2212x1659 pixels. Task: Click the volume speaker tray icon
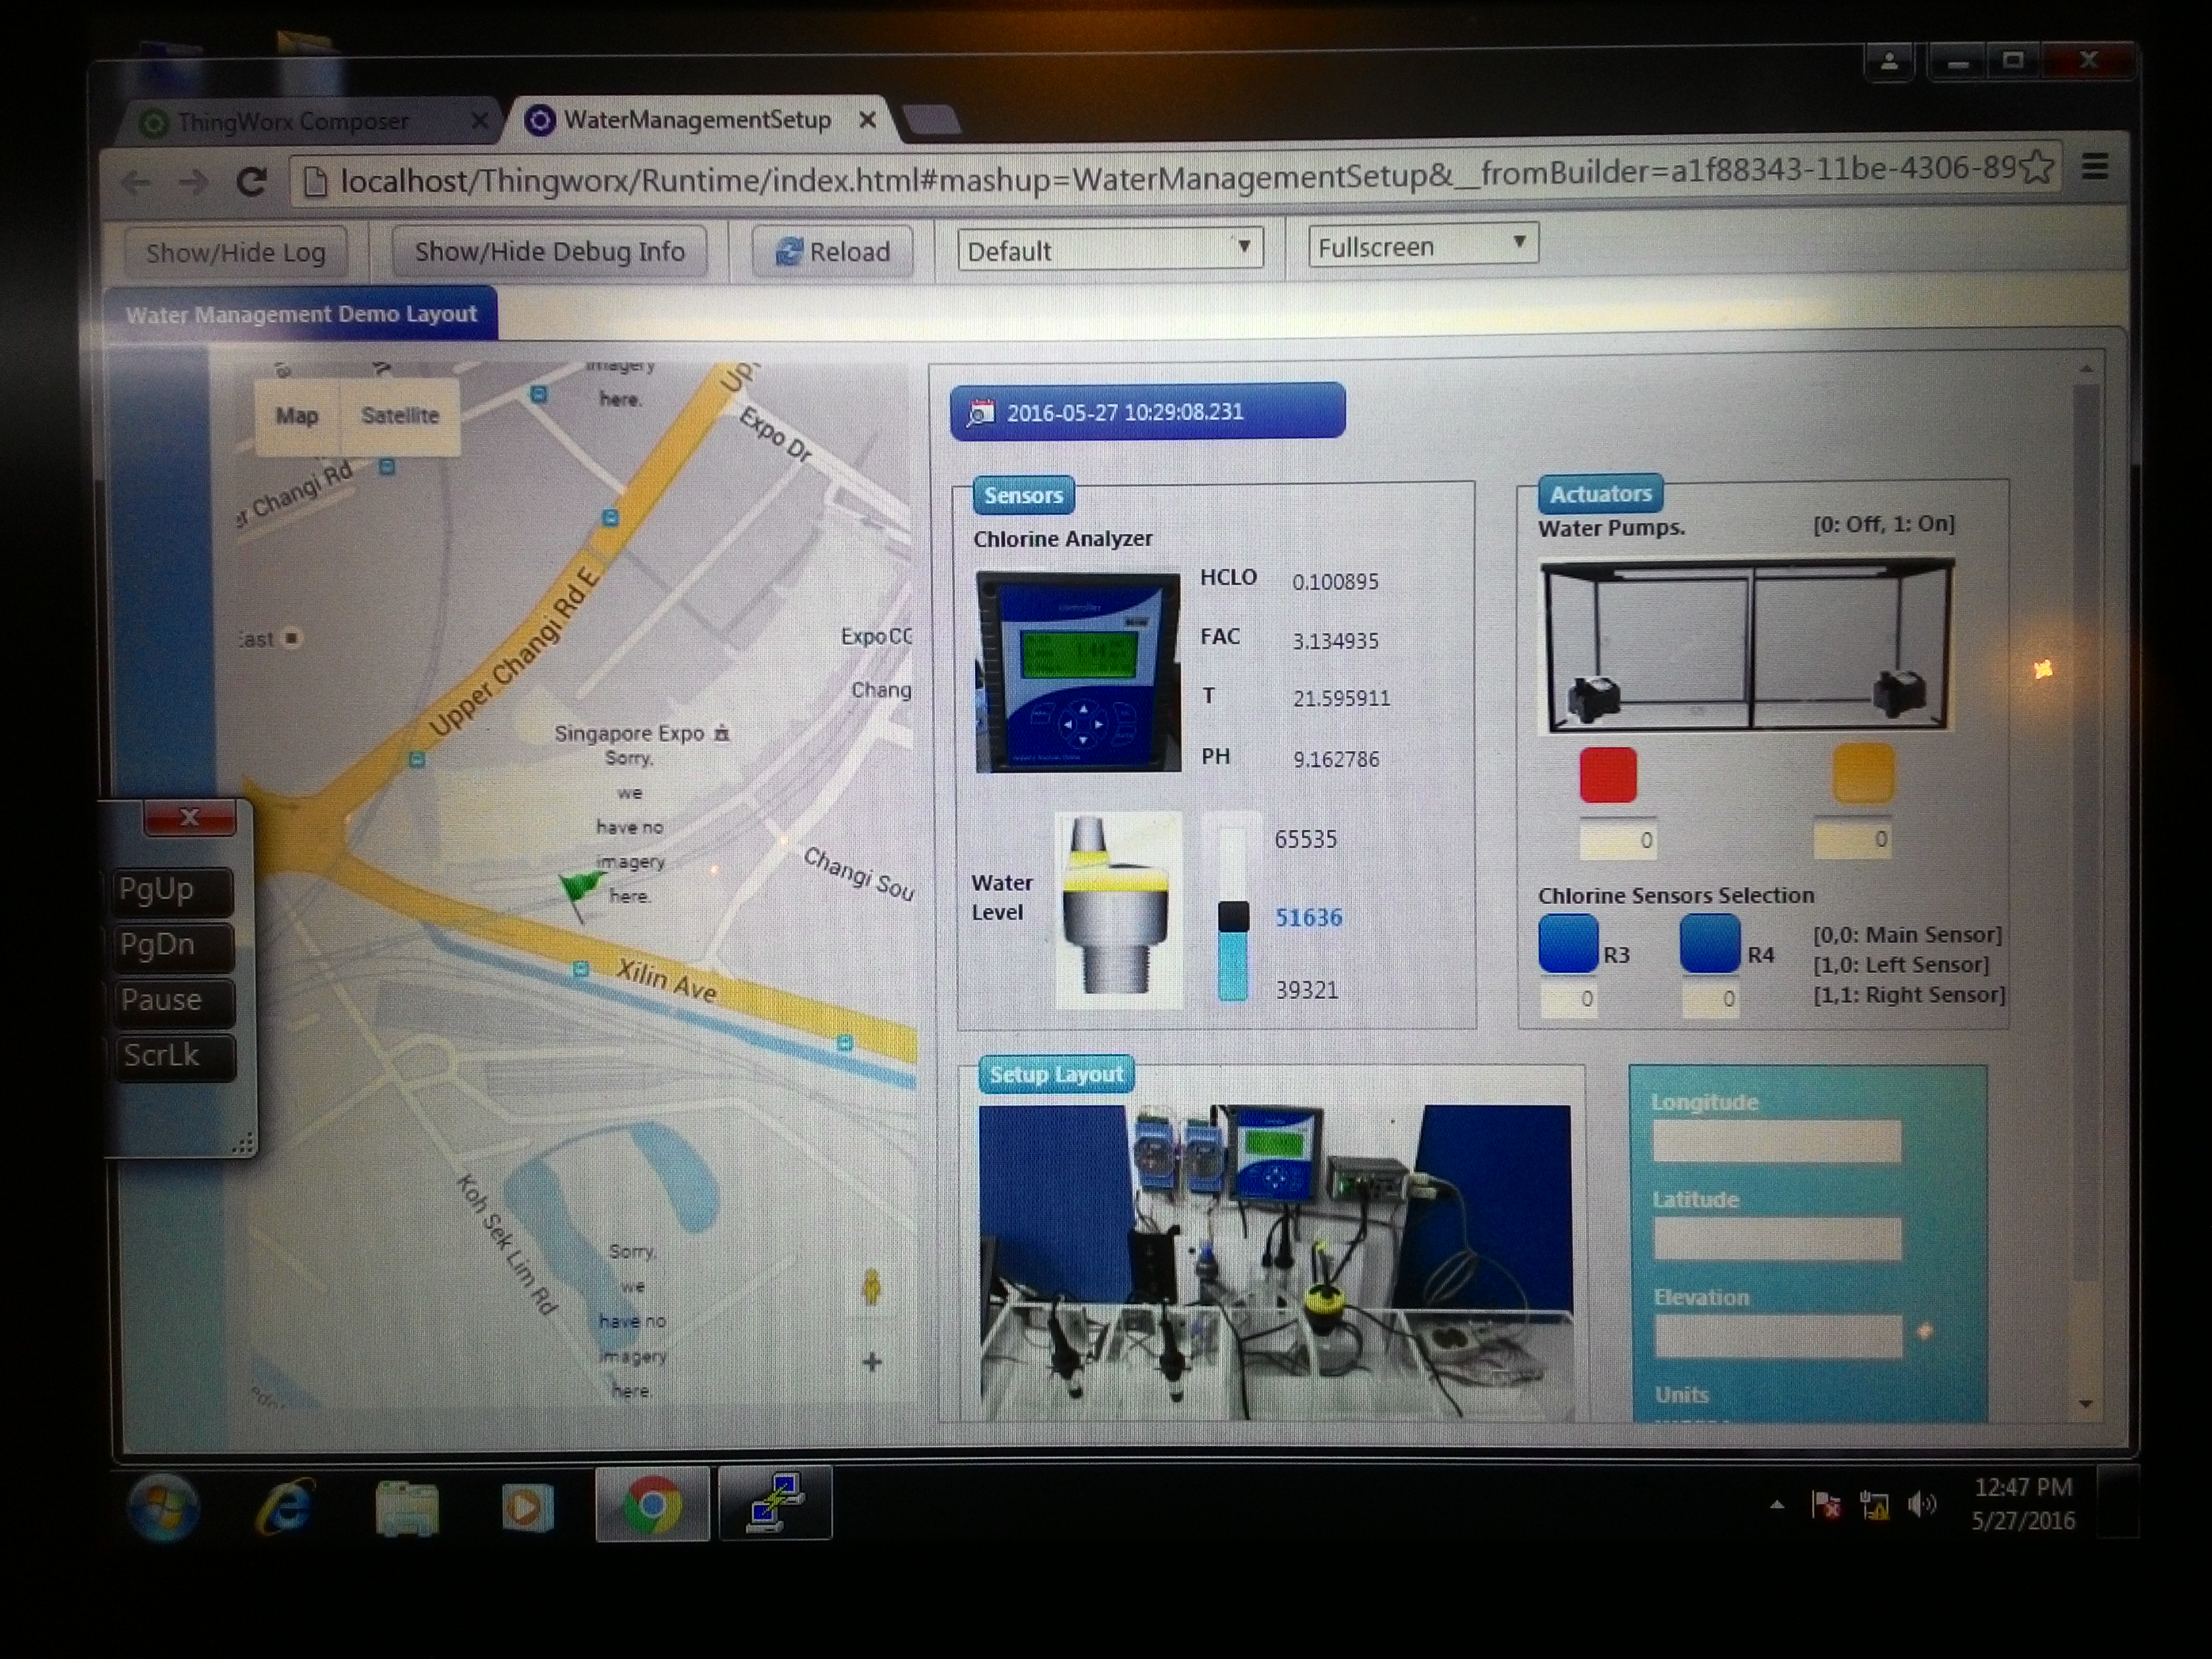click(x=1922, y=1504)
